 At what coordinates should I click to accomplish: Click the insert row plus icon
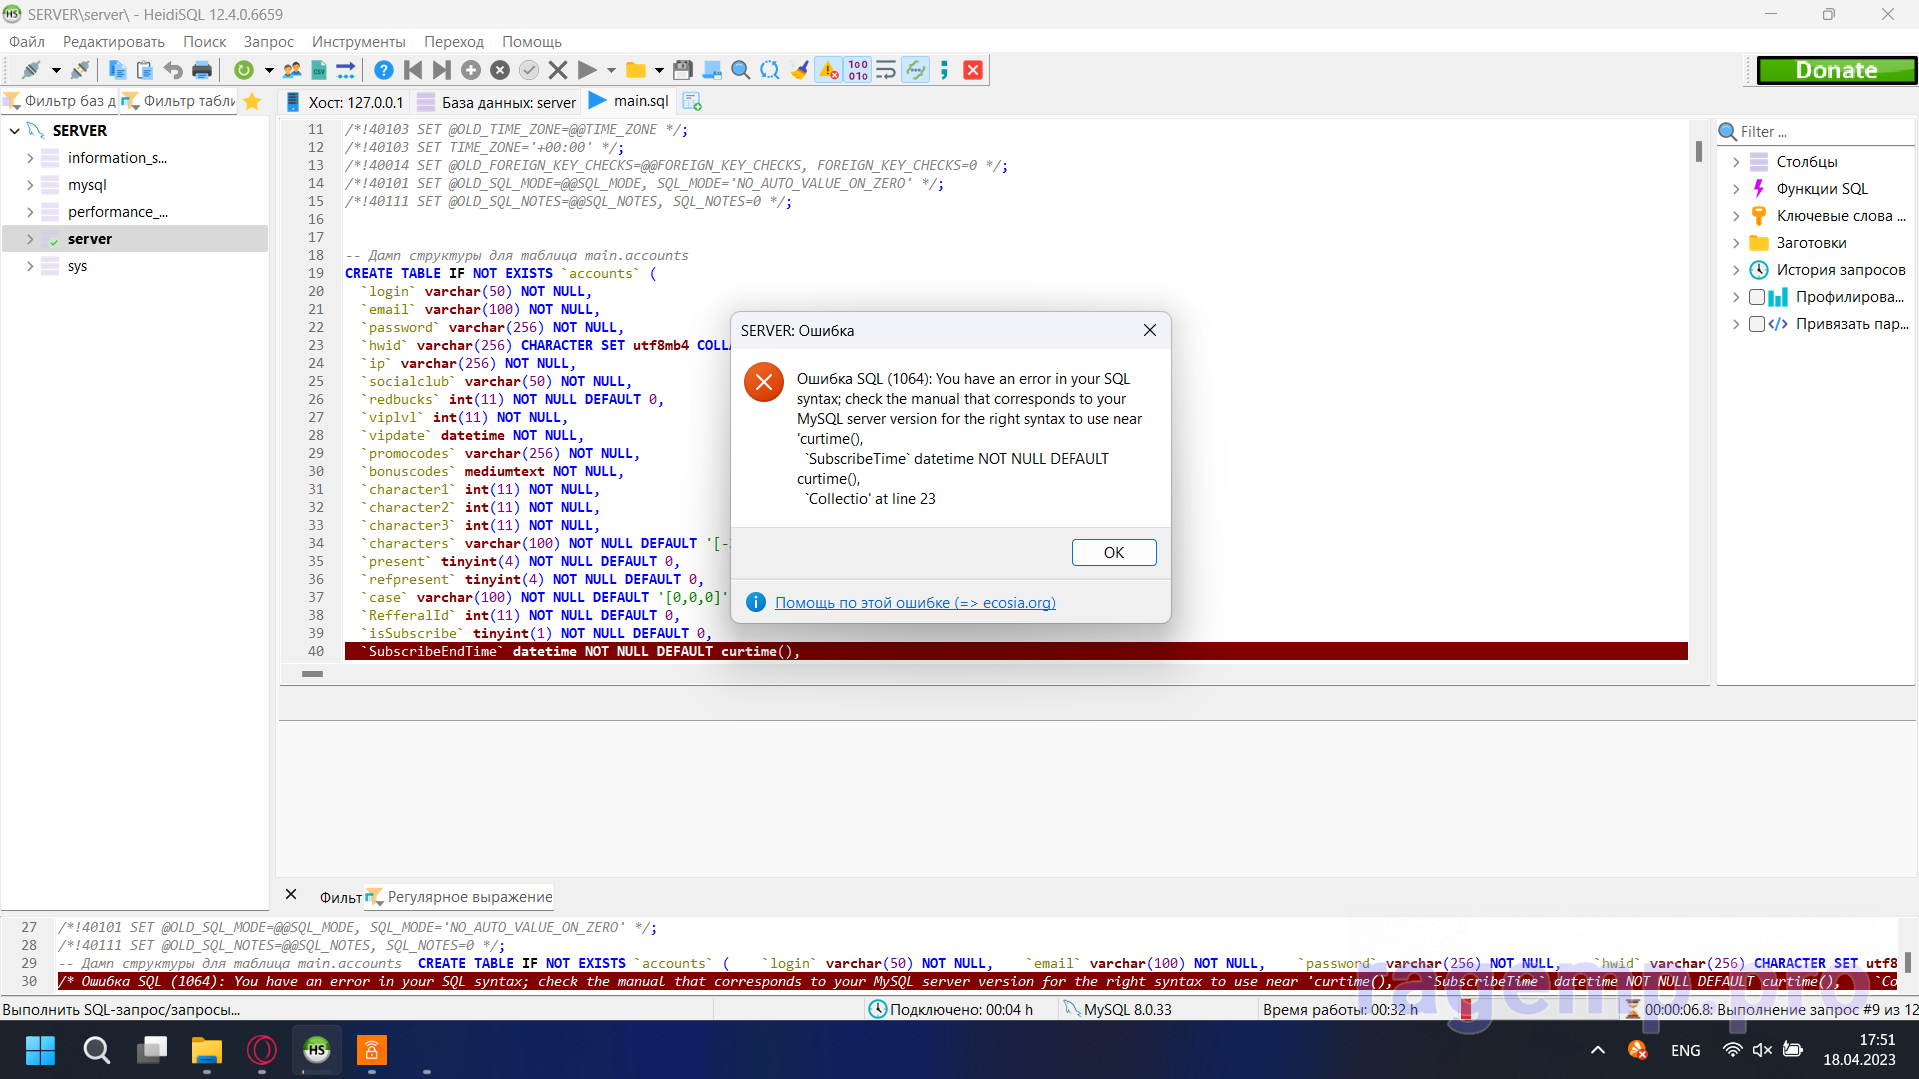tap(471, 70)
